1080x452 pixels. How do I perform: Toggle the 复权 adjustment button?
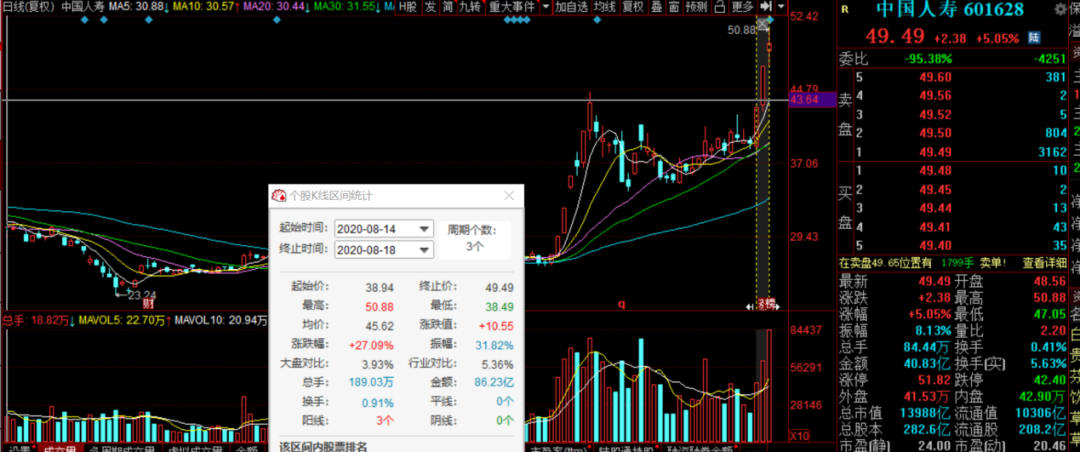coord(632,7)
